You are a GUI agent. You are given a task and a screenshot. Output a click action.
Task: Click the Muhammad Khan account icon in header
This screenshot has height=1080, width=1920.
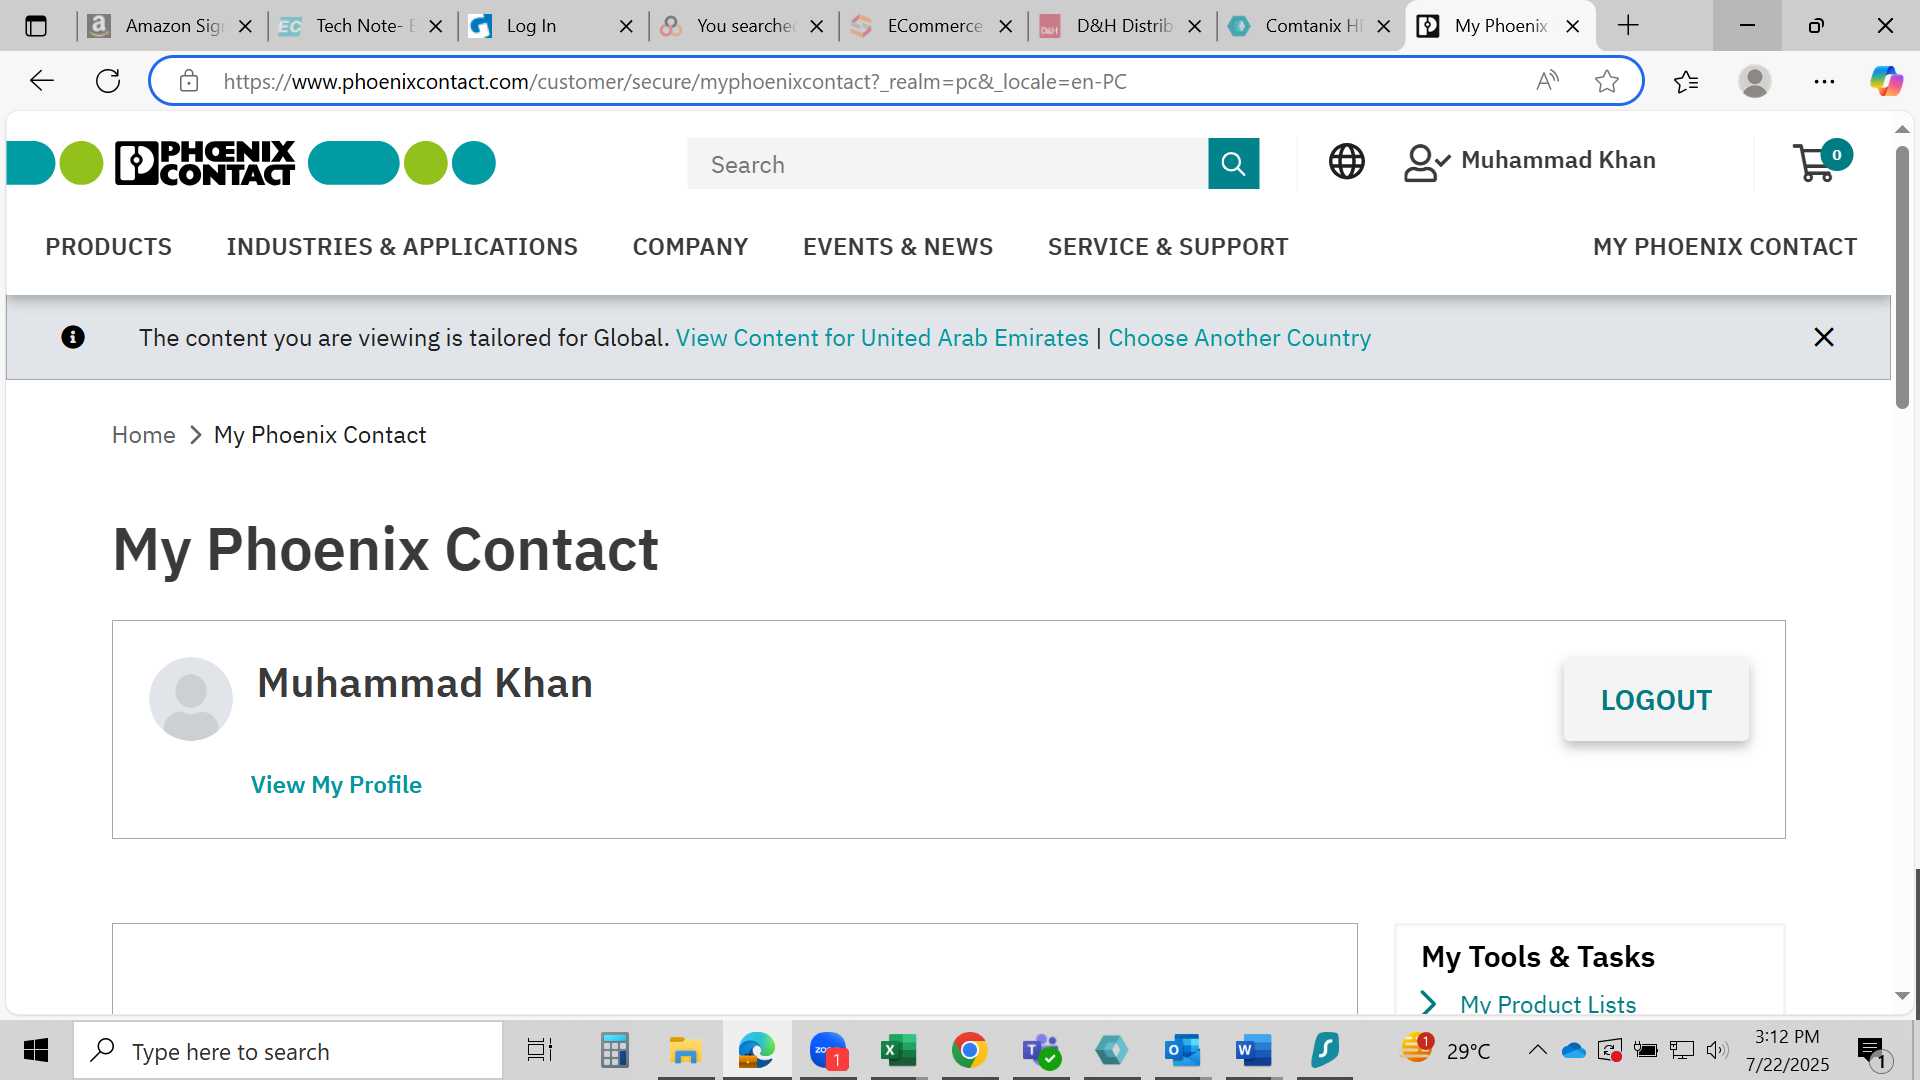1426,162
